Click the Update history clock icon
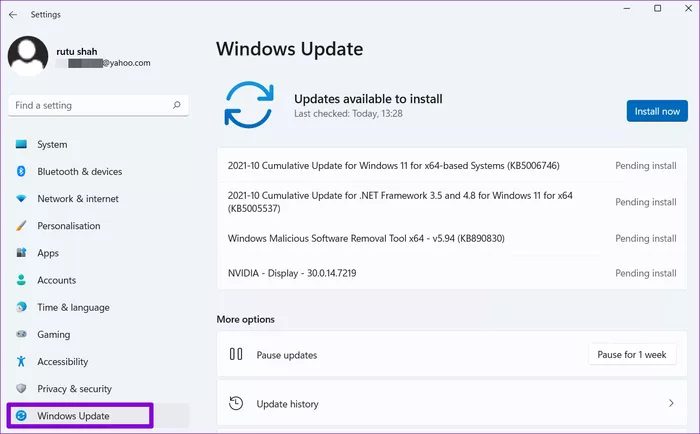Viewport: 700px width, 434px height. (236, 404)
